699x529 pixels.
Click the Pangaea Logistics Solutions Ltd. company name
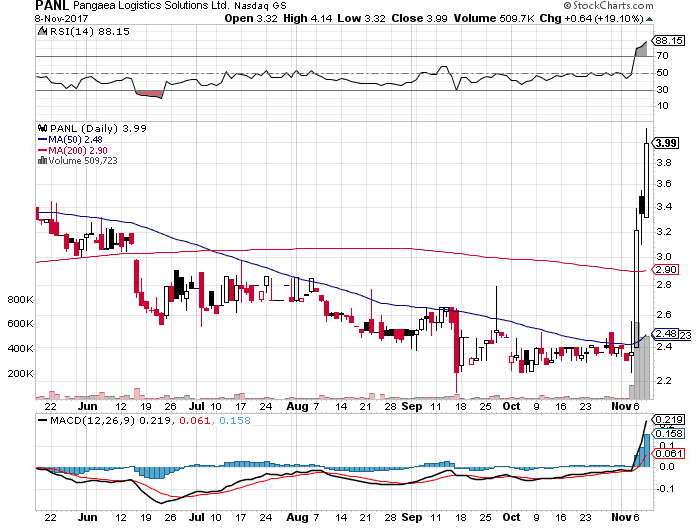pos(151,5)
